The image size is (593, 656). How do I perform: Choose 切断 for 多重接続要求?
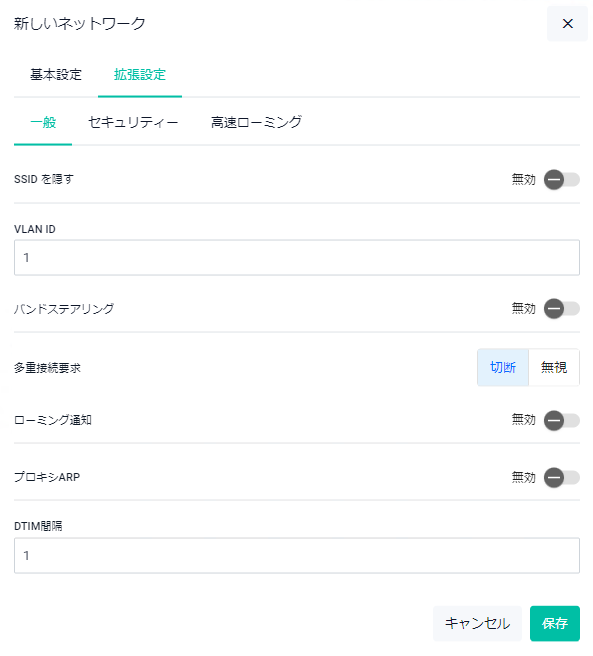(503, 367)
